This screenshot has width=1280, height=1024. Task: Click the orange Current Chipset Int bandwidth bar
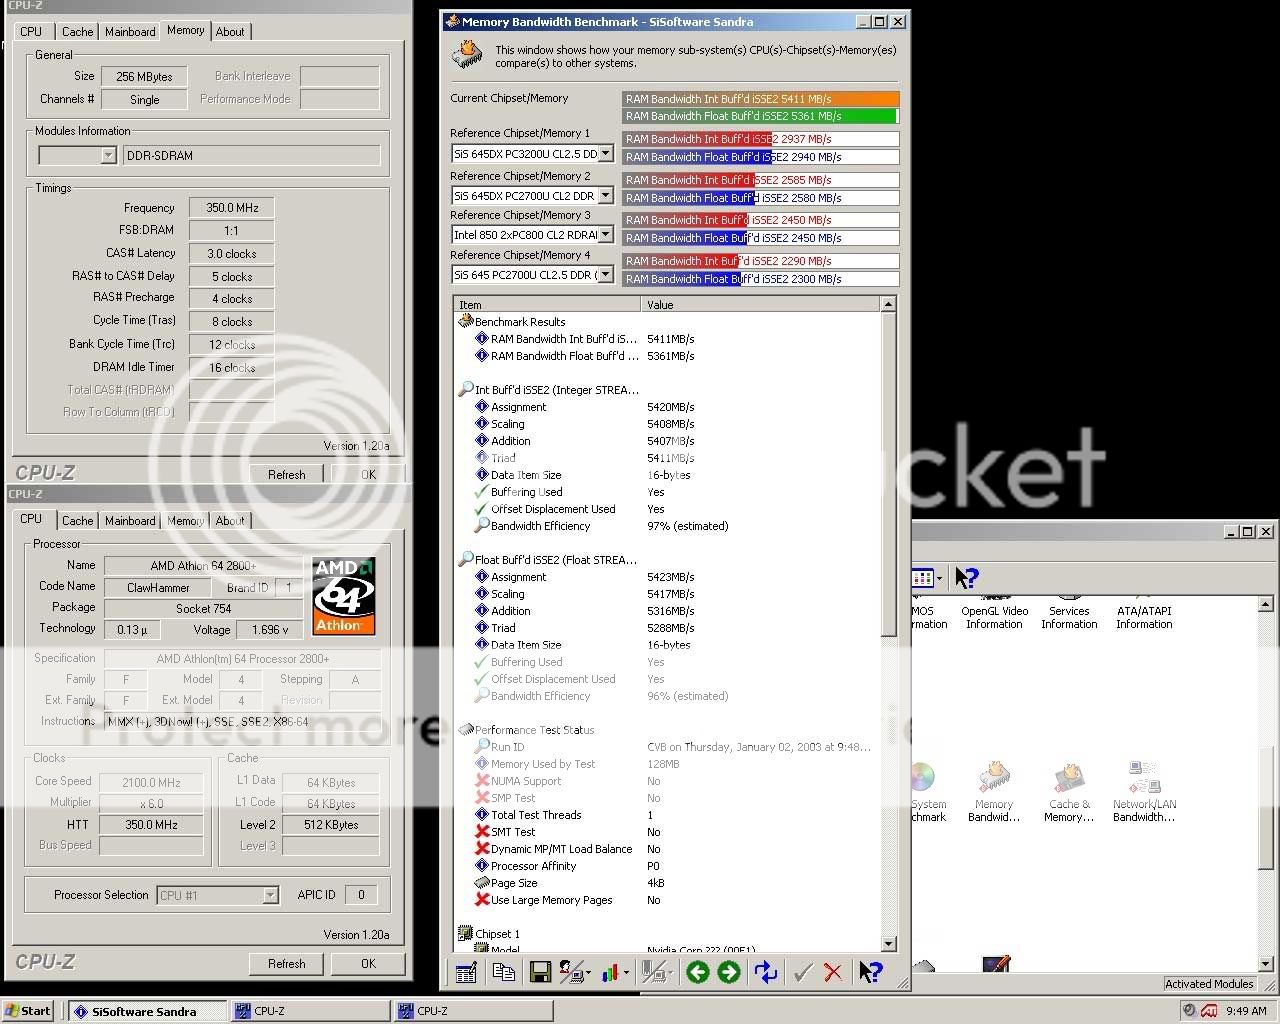[x=760, y=99]
